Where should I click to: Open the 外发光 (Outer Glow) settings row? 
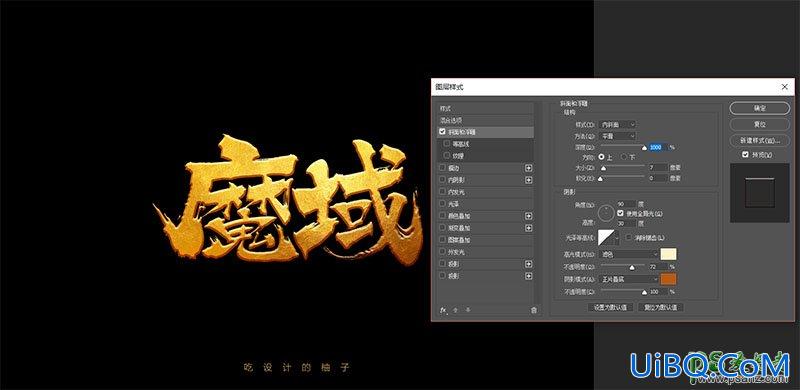coord(486,252)
